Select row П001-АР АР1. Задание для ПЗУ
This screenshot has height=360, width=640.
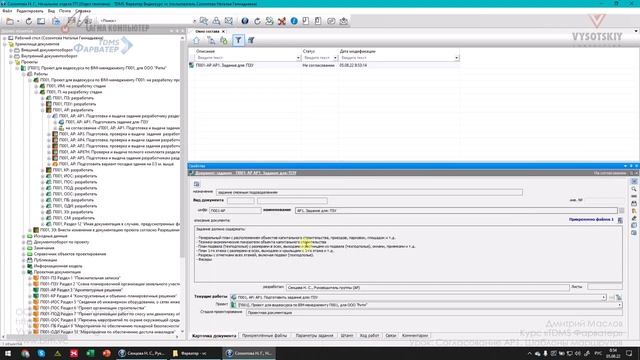pyautogui.click(x=323, y=65)
